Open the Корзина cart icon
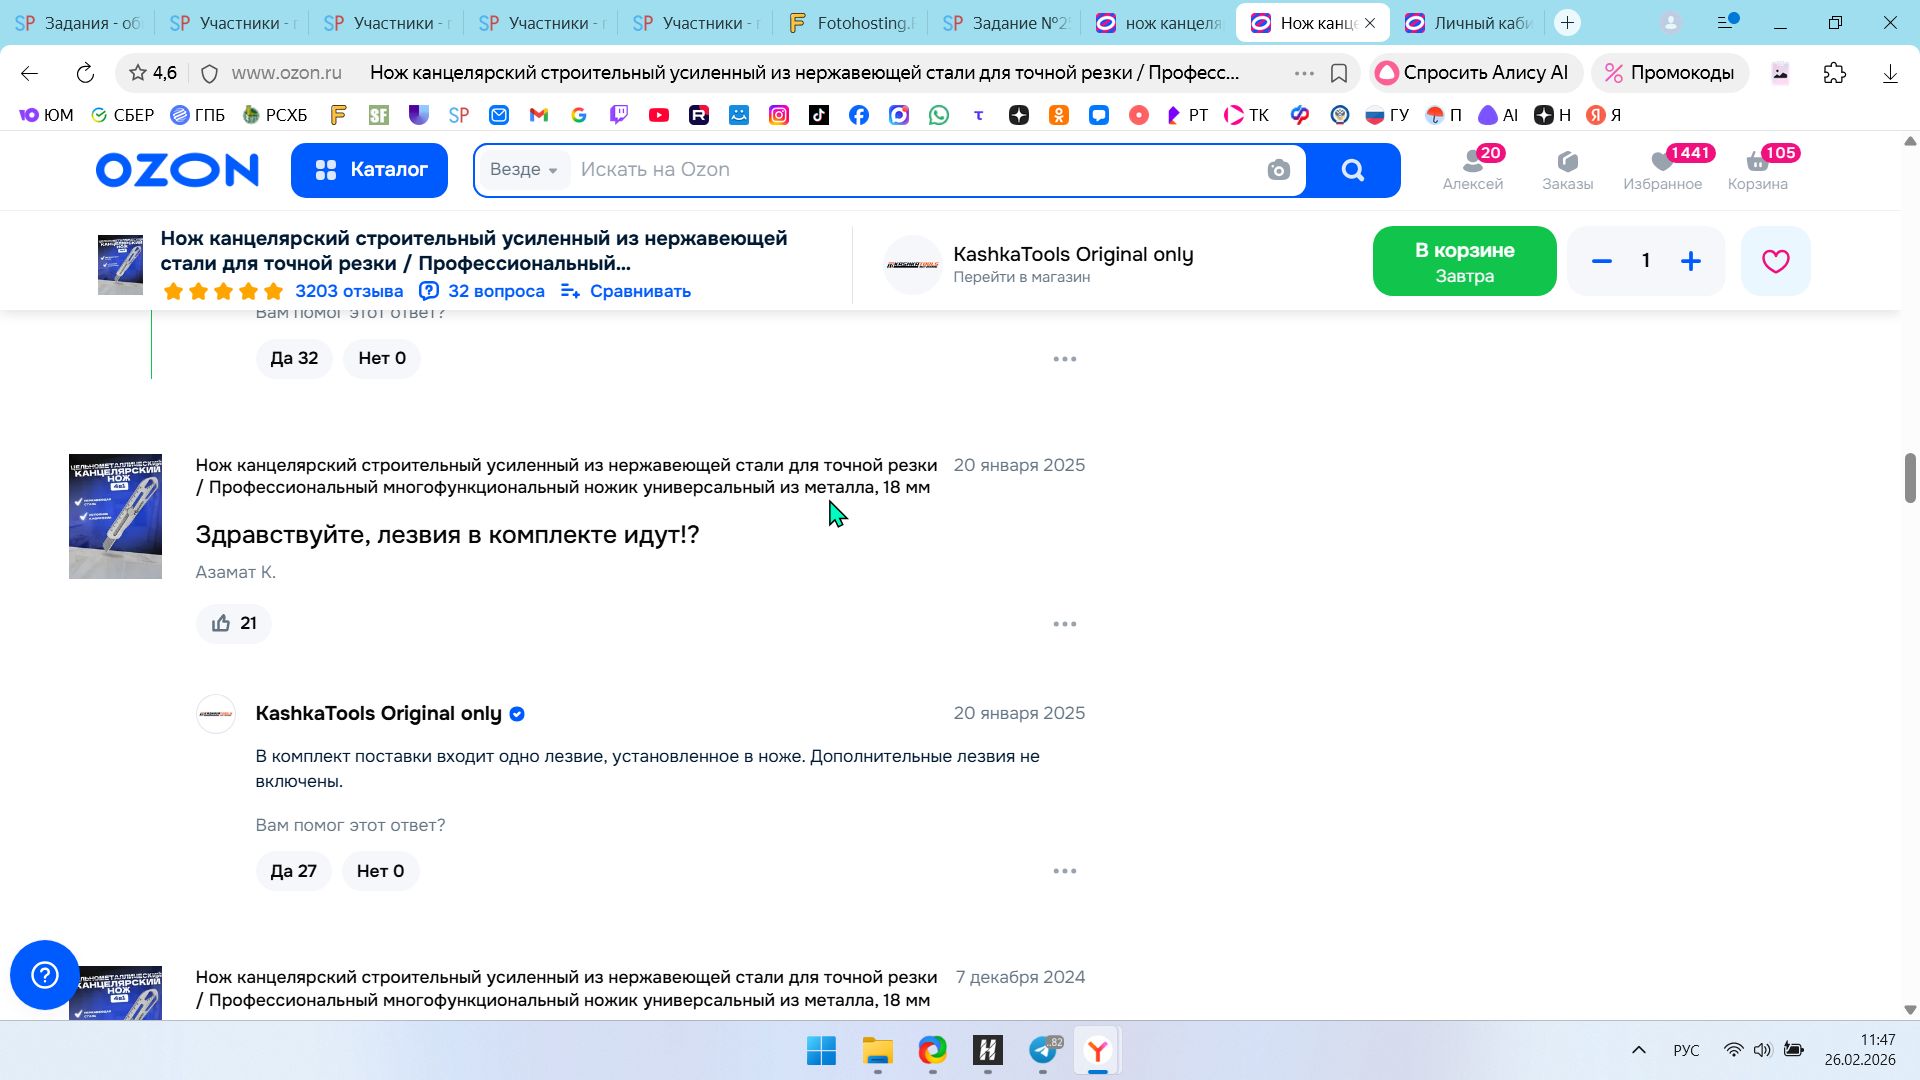 point(1757,169)
